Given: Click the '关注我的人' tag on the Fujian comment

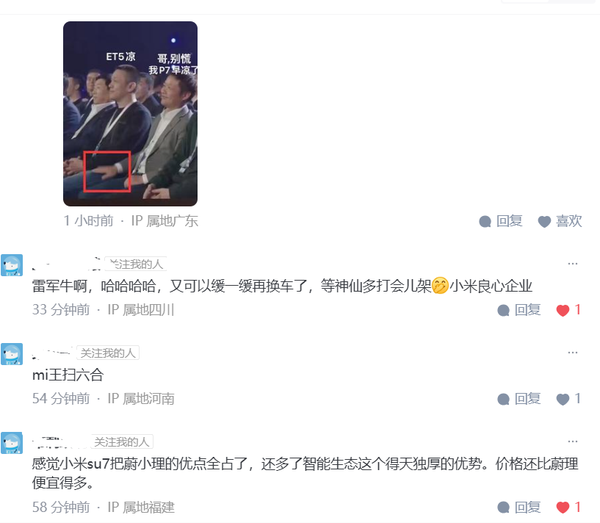Looking at the screenshot, I should [122, 442].
